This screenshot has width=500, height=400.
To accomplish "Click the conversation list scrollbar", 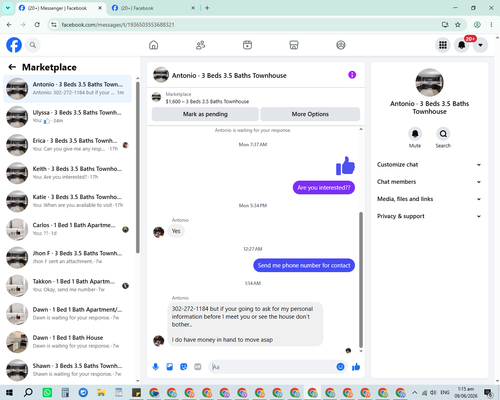I will pos(138,167).
